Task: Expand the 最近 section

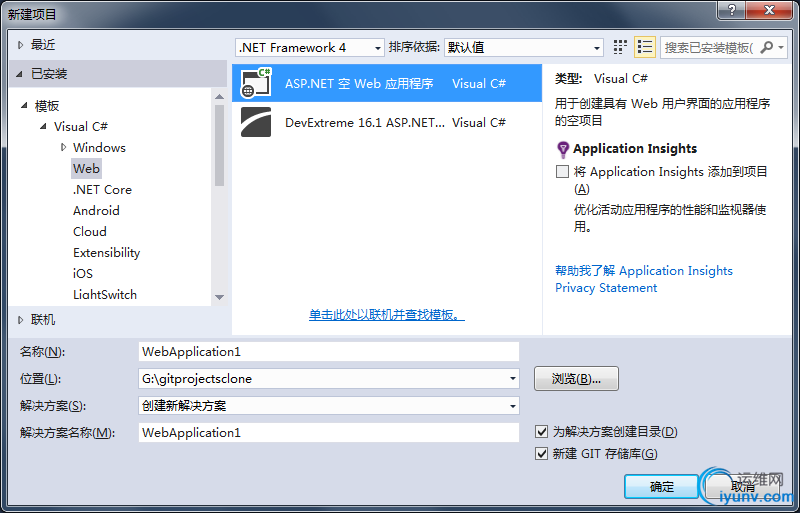Action: click(x=20, y=45)
